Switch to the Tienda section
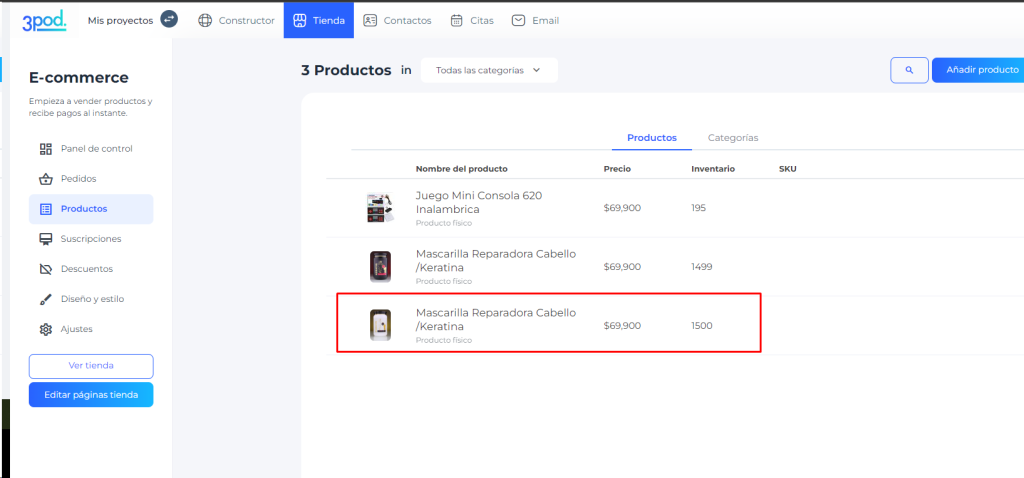The image size is (1024, 478). (319, 20)
